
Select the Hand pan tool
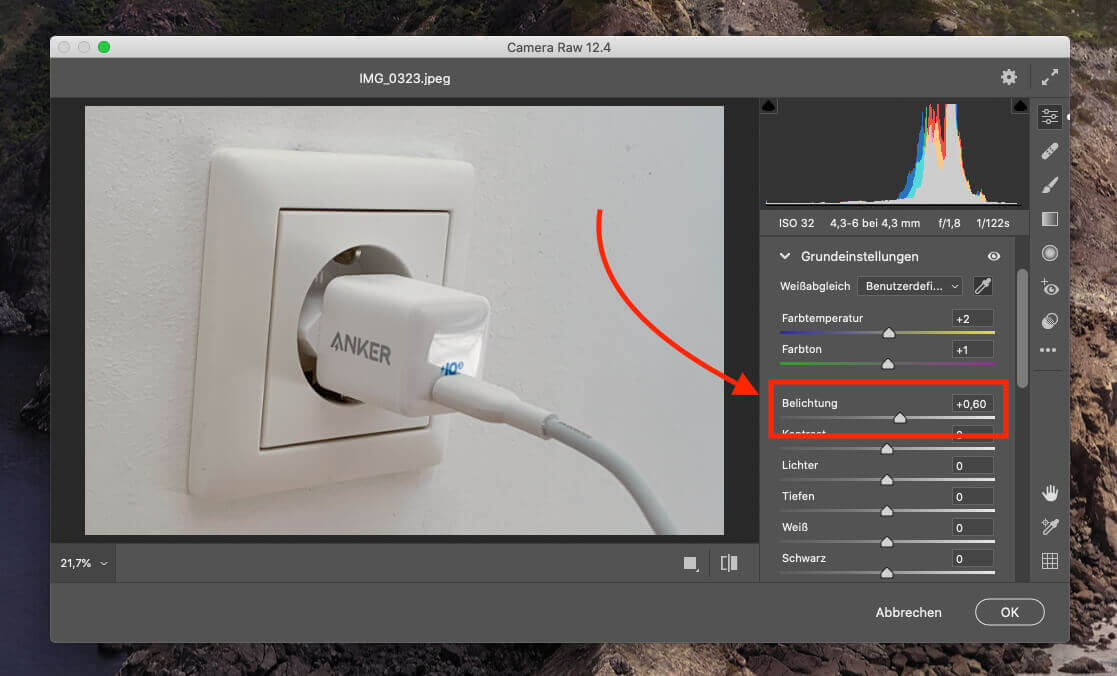1049,492
